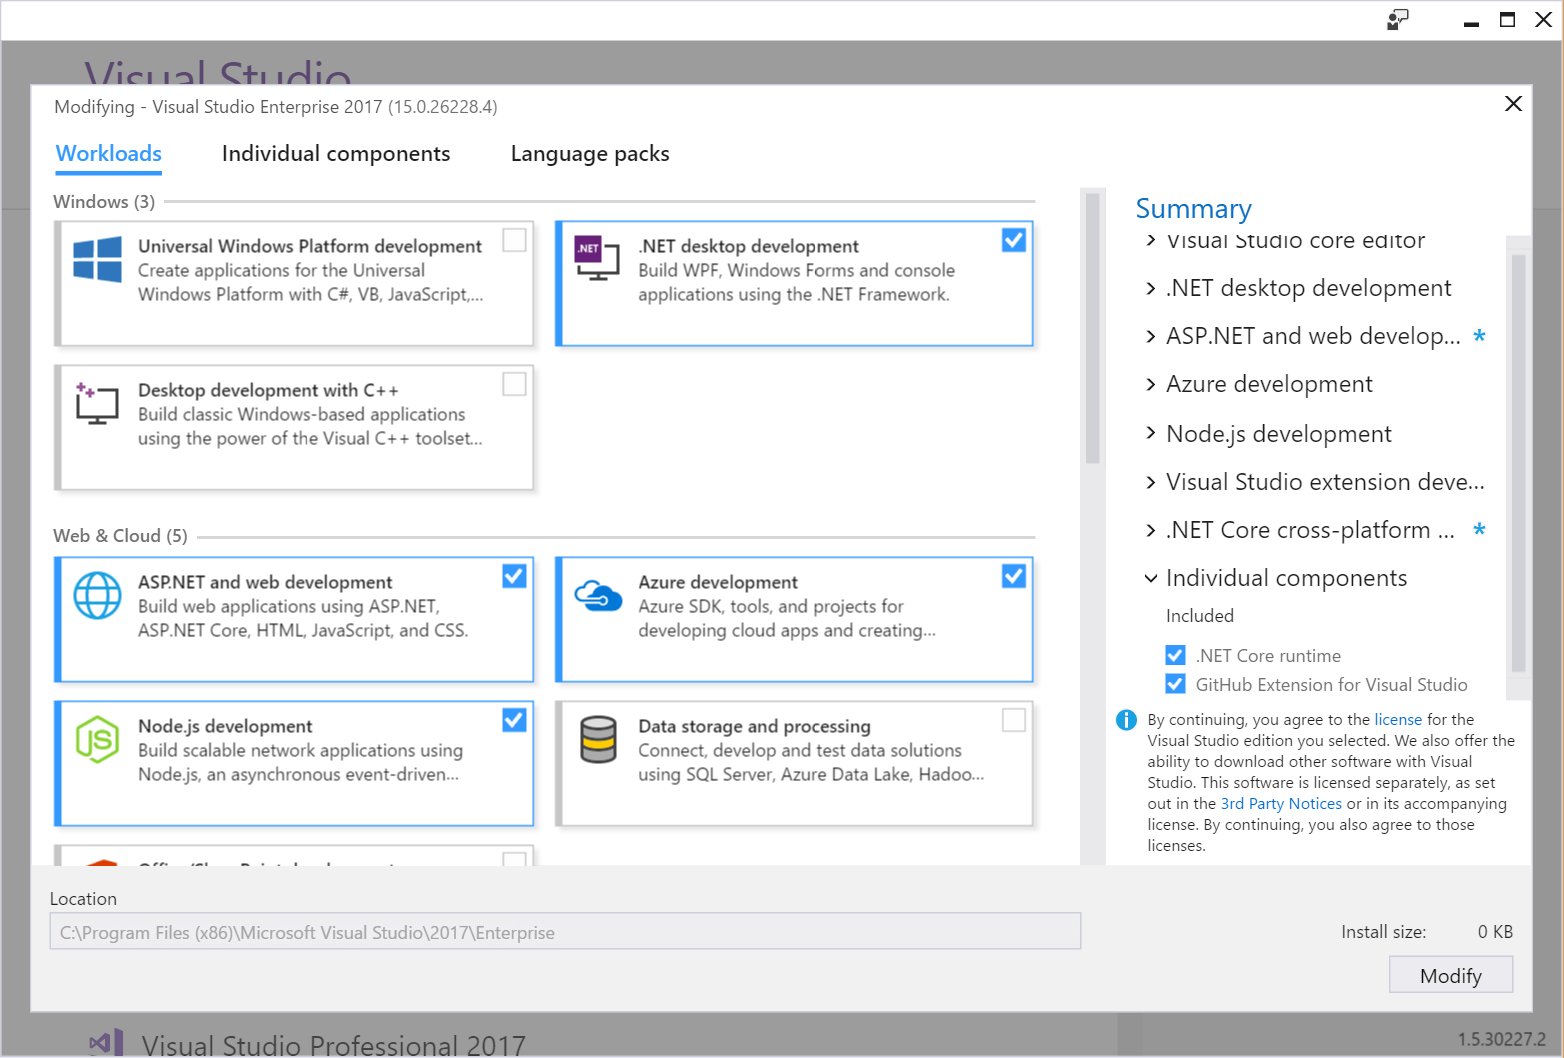This screenshot has width=1564, height=1058.
Task: Open the 3rd Party Notices link
Action: (1280, 804)
